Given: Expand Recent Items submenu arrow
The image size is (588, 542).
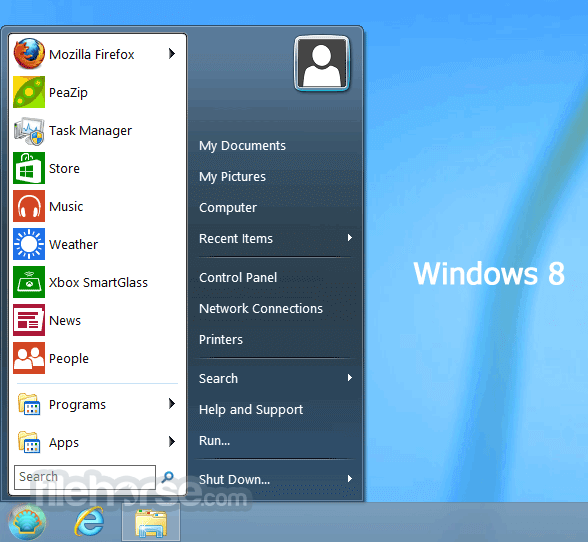Looking at the screenshot, I should coord(350,237).
